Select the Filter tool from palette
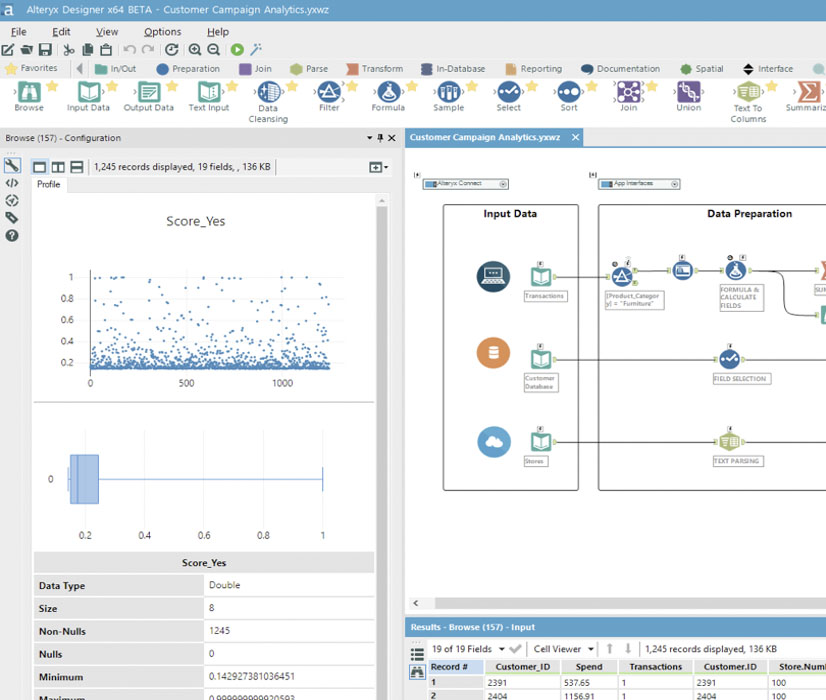This screenshot has width=826, height=700. pyautogui.click(x=329, y=96)
